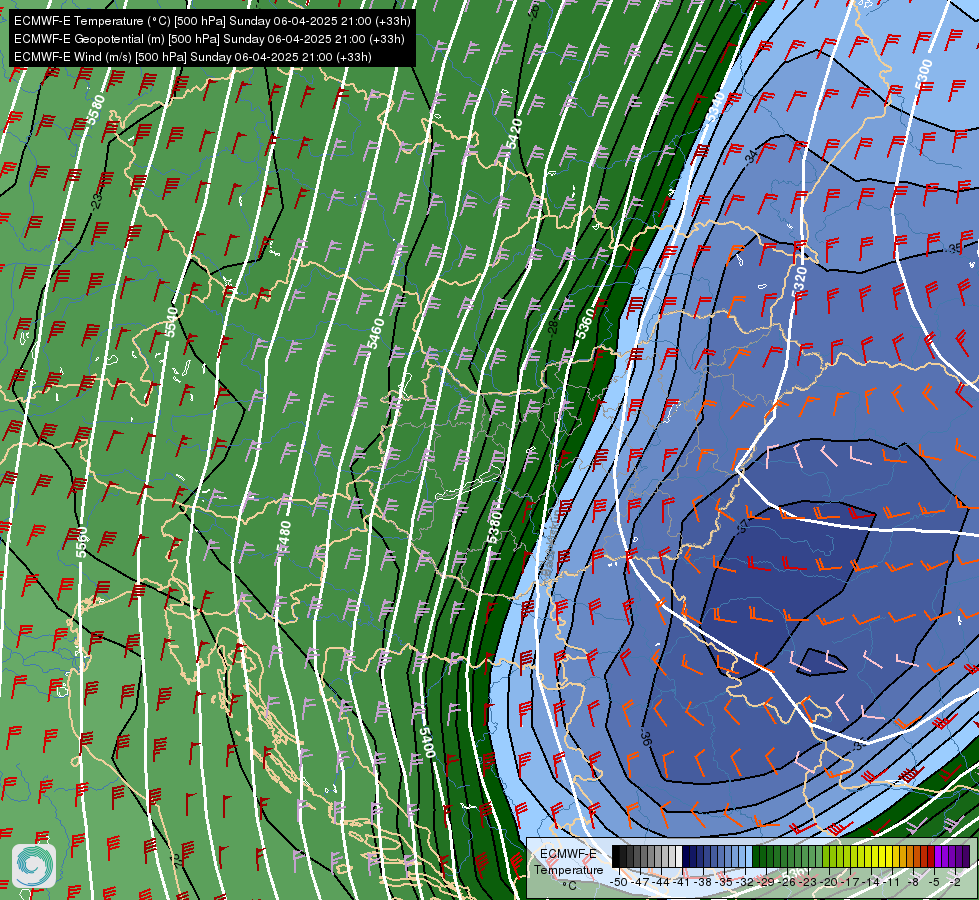
Task: Click the -50 black swatch in legend
Action: click(616, 857)
